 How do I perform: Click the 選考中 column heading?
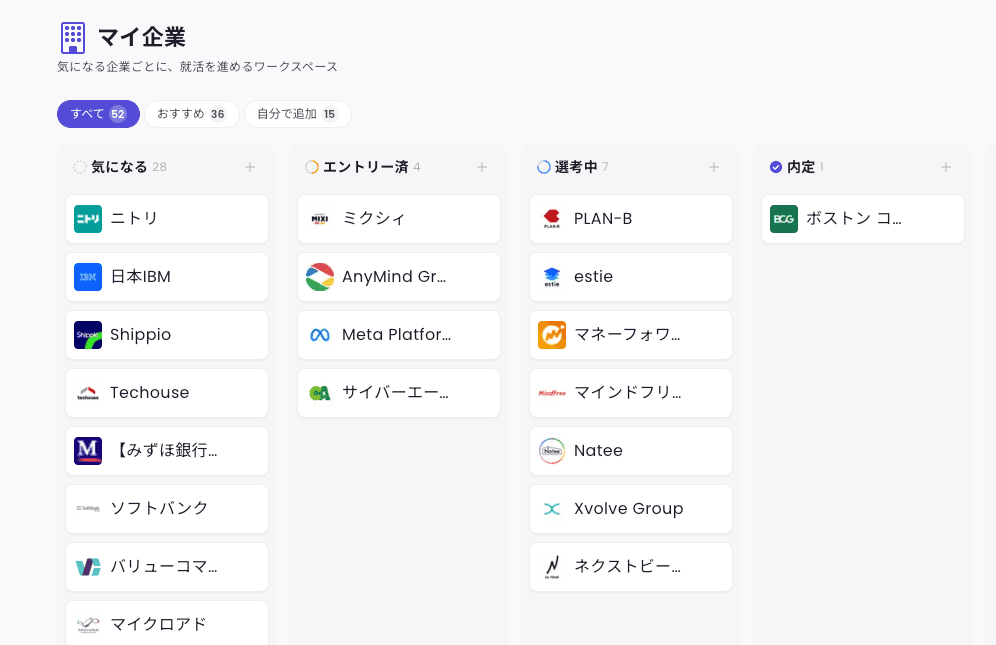coord(576,167)
